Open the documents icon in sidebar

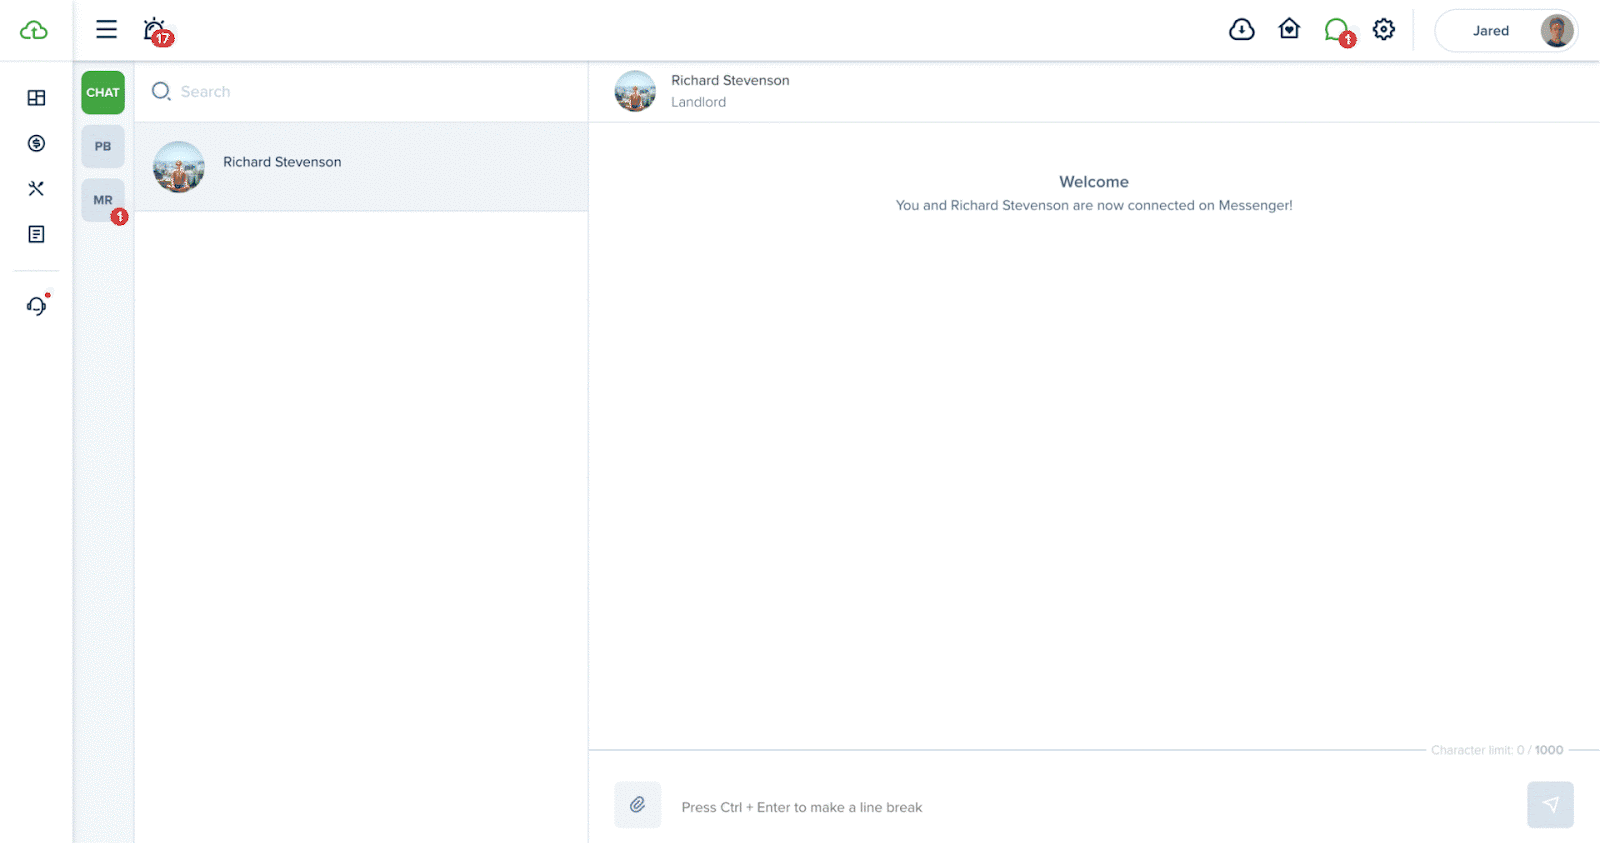36,234
